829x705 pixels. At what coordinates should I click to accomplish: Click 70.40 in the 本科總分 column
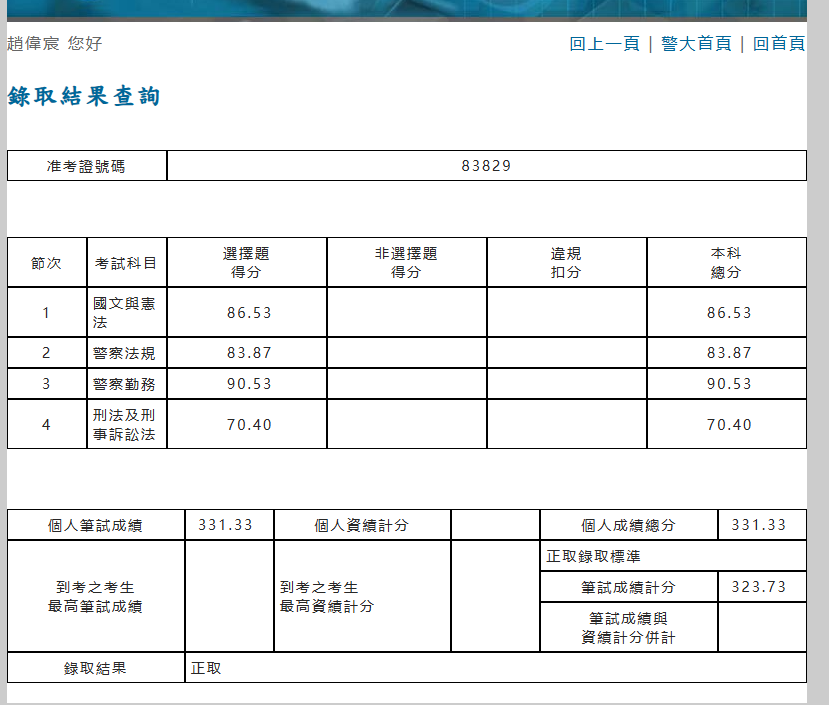[729, 425]
